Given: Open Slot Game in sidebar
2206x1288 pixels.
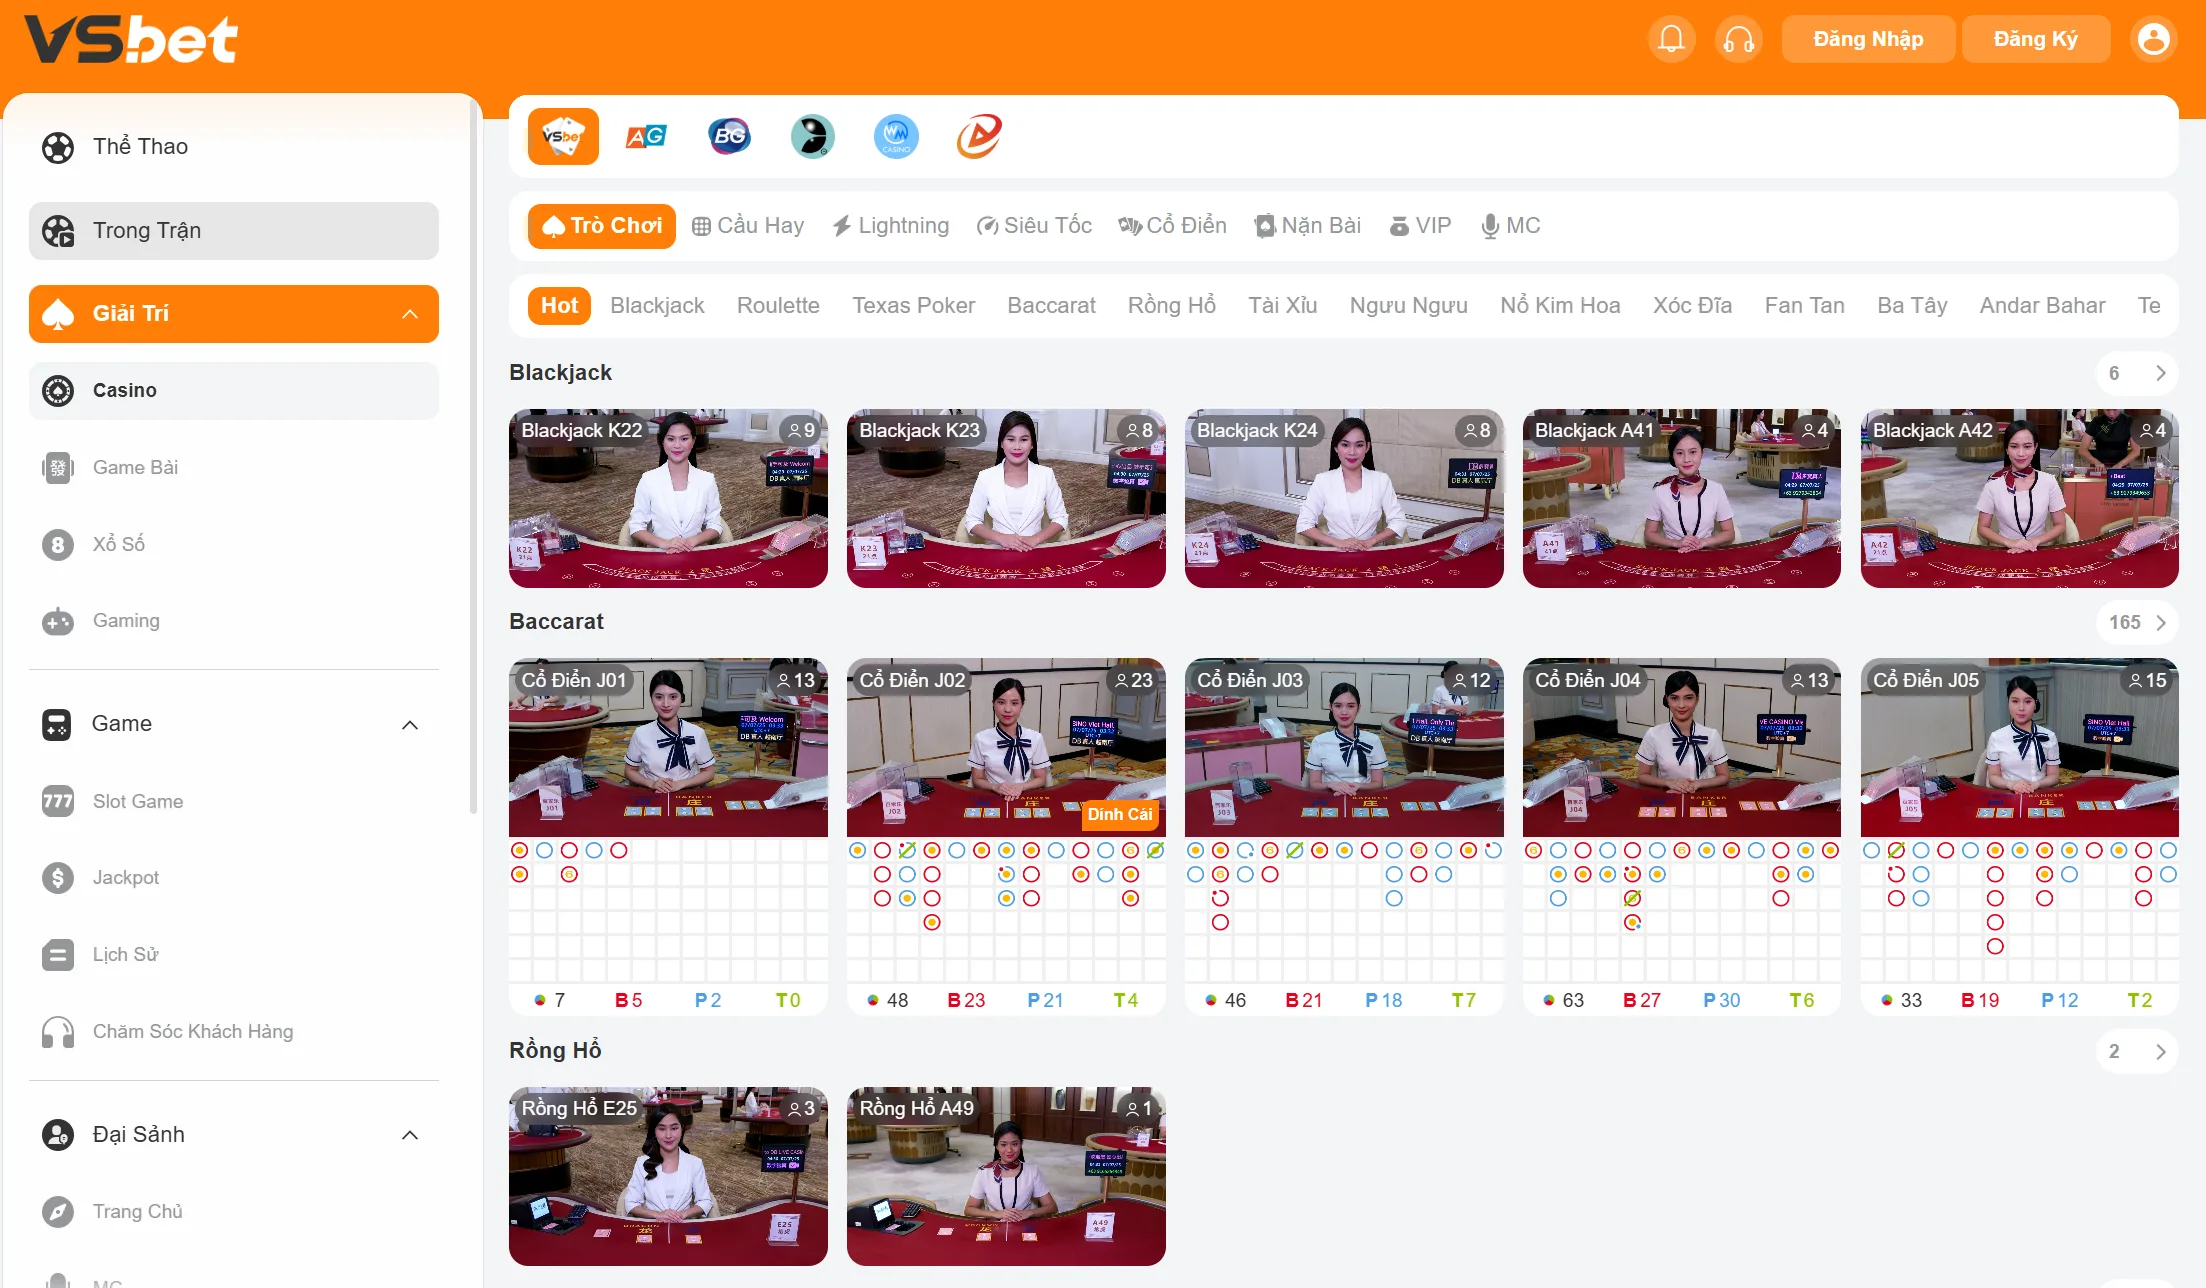Looking at the screenshot, I should 234,801.
